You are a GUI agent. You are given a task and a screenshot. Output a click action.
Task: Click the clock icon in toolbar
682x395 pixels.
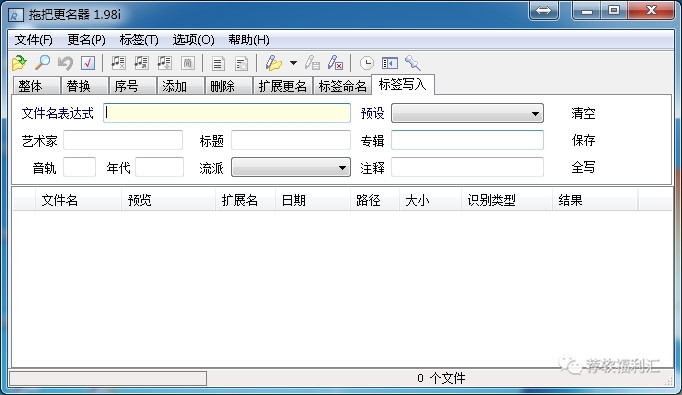point(367,64)
